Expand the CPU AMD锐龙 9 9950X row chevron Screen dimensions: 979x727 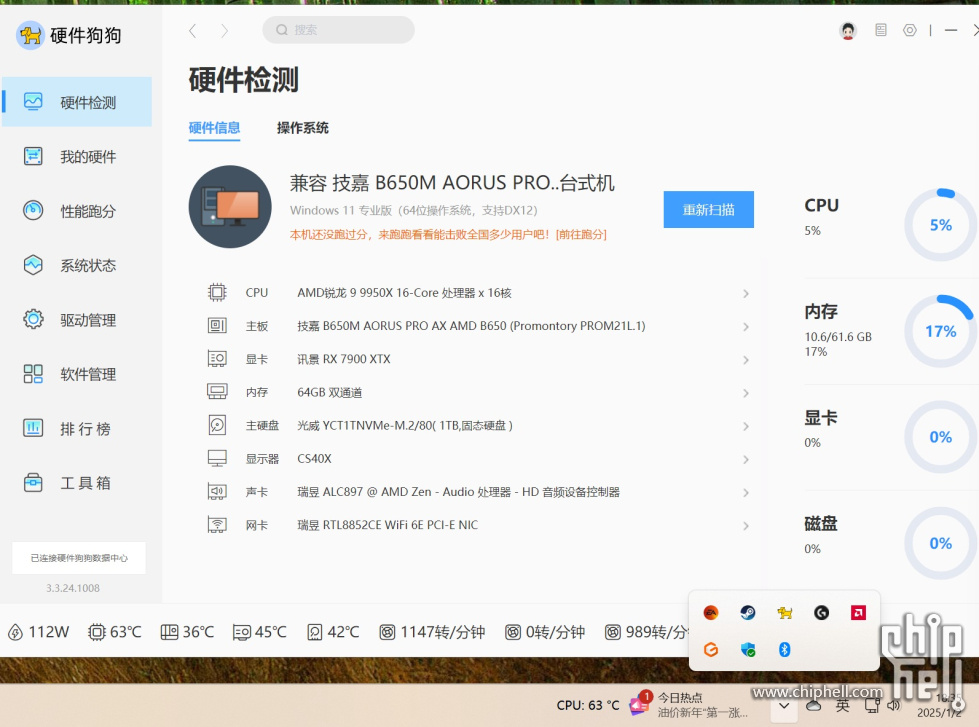(x=745, y=293)
